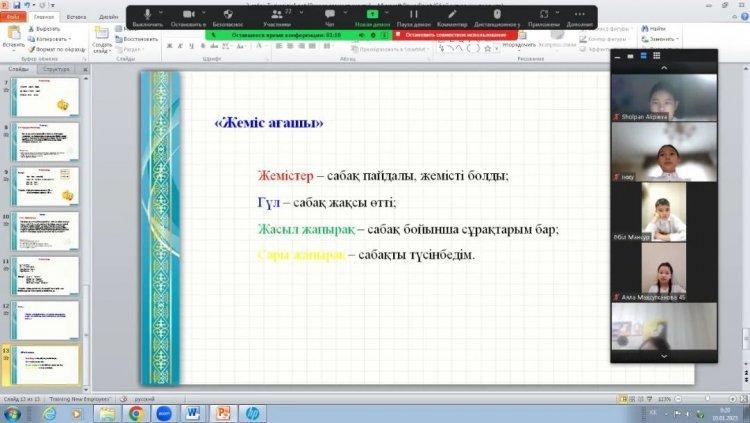Open Упорядочить arrange dropdown

(519, 39)
